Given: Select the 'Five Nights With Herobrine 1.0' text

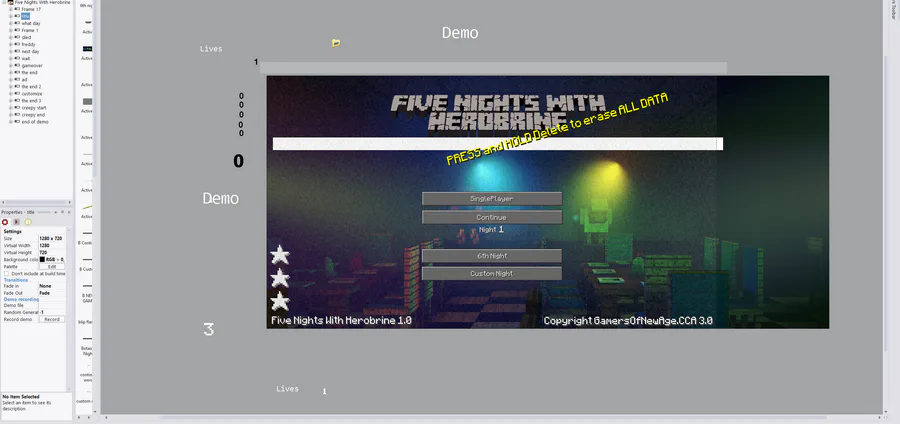Looking at the screenshot, I should point(342,321).
